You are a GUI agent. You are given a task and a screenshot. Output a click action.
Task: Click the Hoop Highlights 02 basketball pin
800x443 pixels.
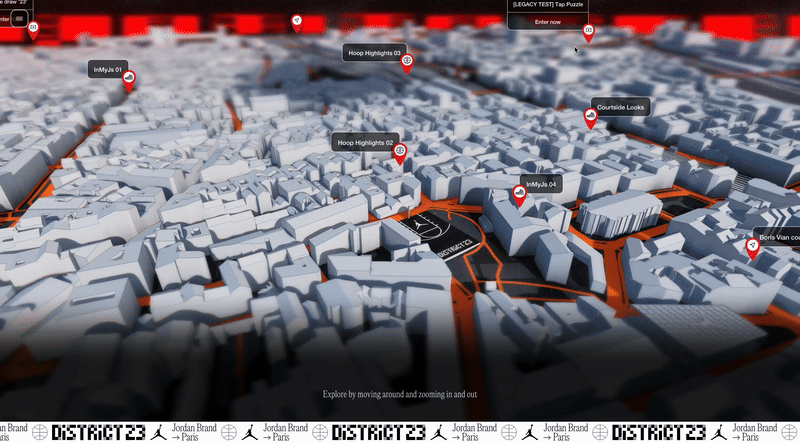[400, 153]
